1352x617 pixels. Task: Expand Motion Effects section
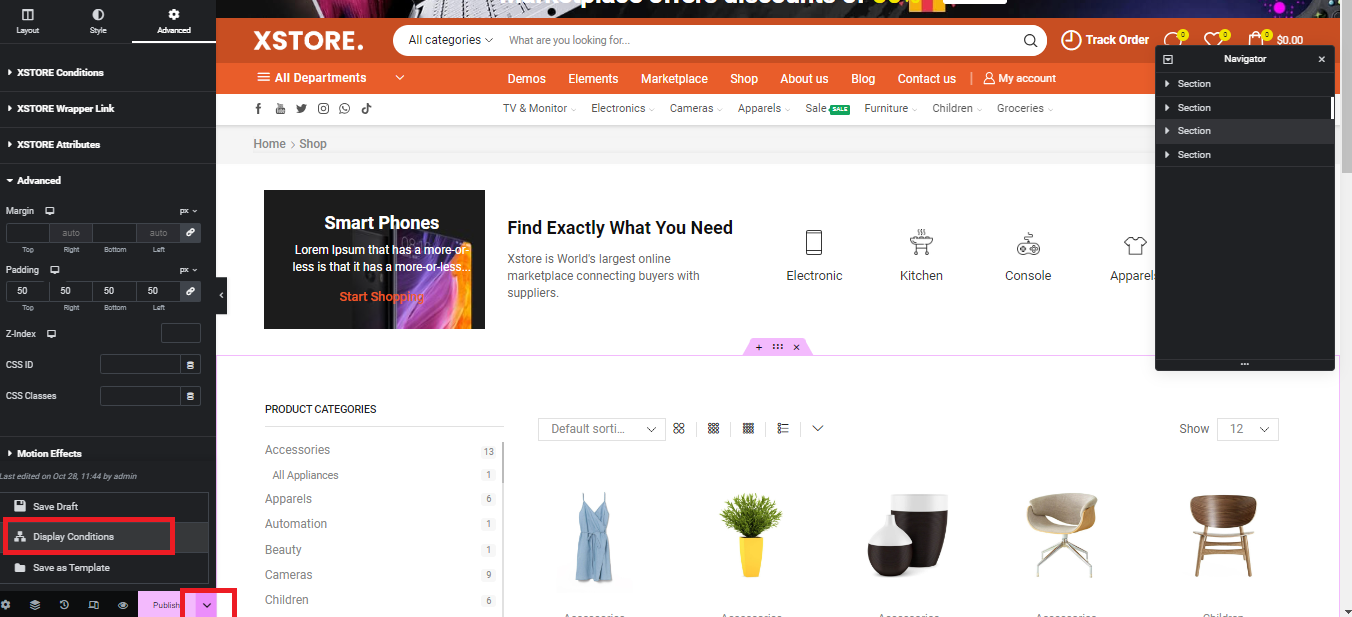[108, 453]
